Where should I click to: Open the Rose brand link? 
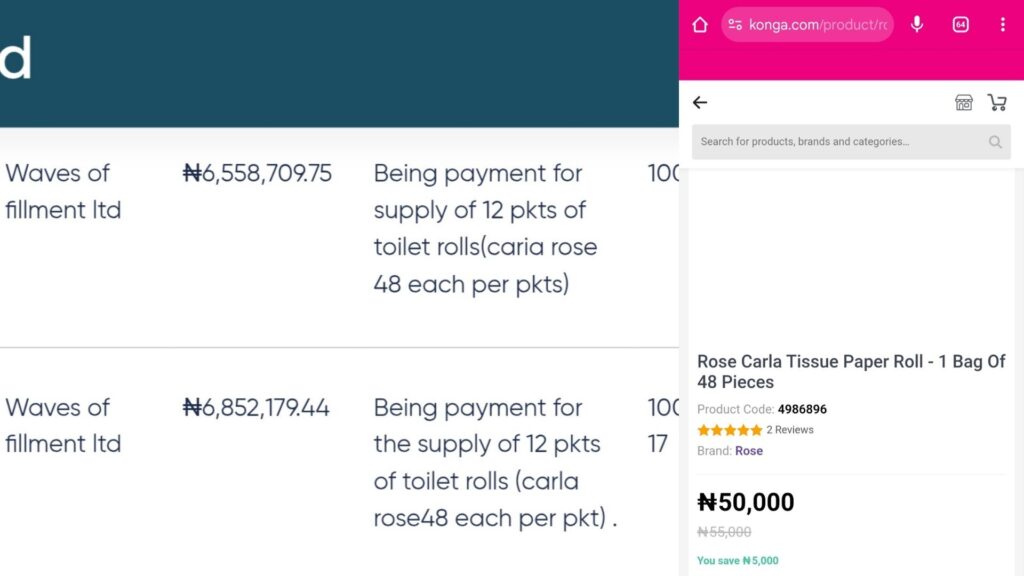749,451
